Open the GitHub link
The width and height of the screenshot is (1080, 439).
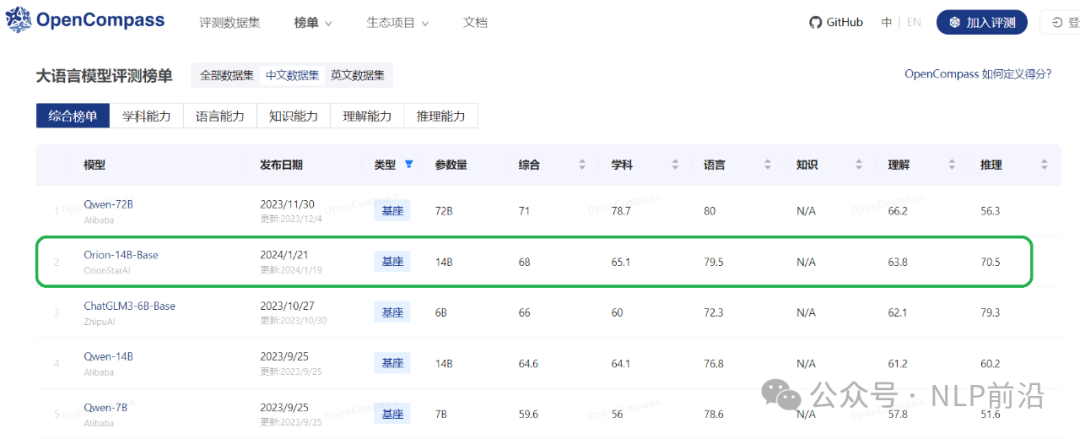pos(836,22)
